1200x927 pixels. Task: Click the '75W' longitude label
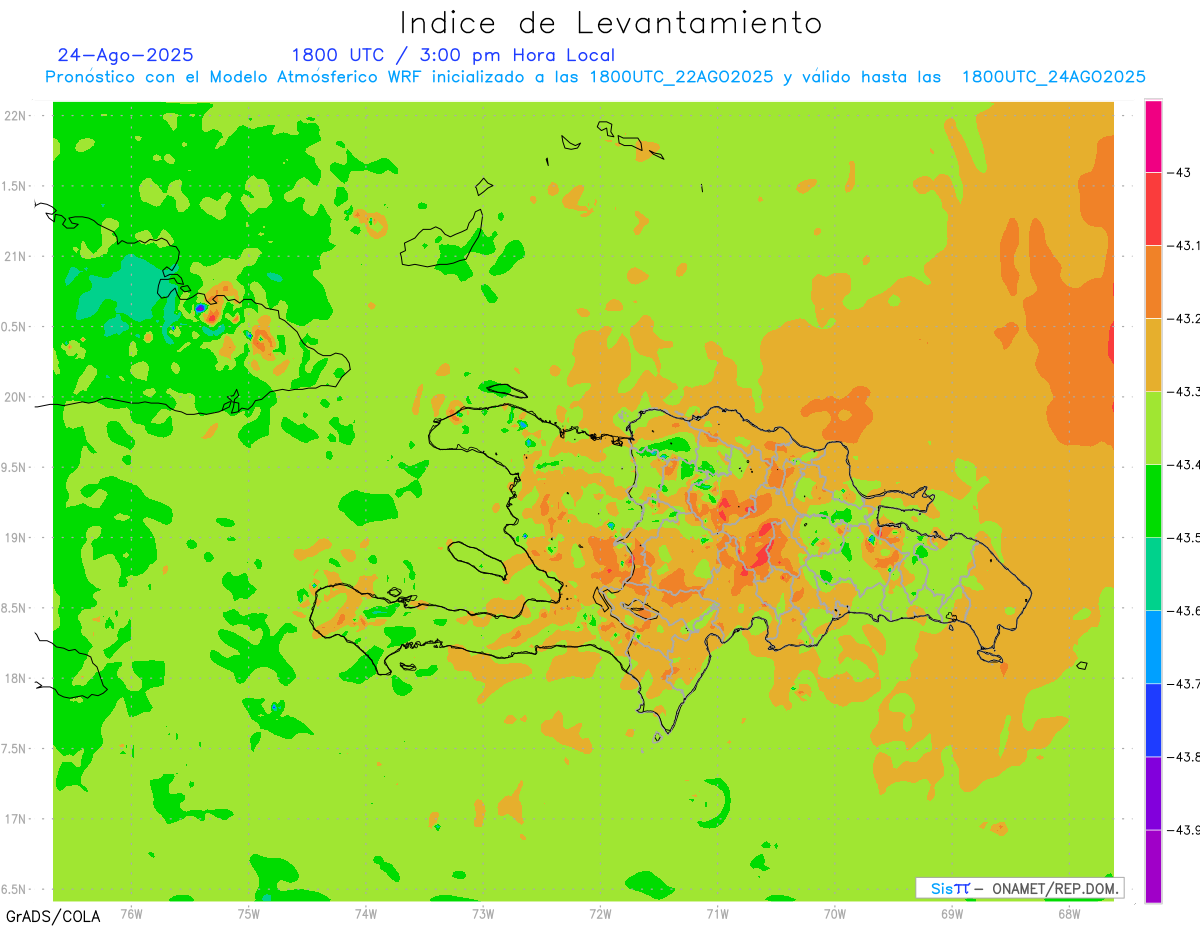[x=249, y=913]
